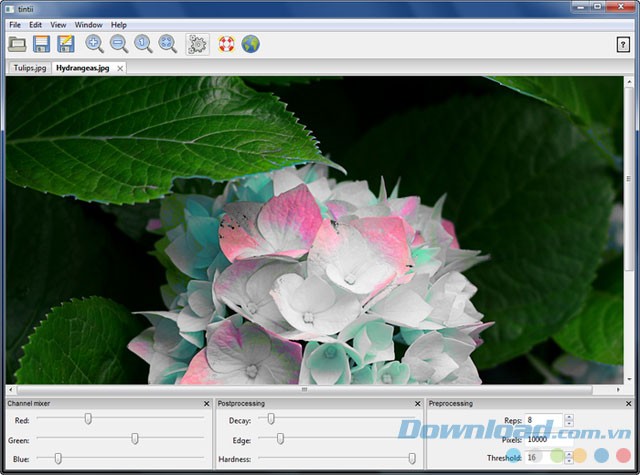Viewport: 640px width, 475px height.
Task: Click the question mark button at toolbar right
Action: [623, 44]
